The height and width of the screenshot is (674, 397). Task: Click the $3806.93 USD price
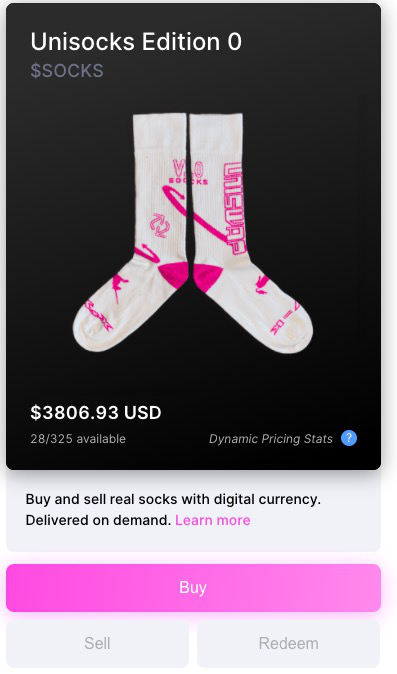(96, 413)
